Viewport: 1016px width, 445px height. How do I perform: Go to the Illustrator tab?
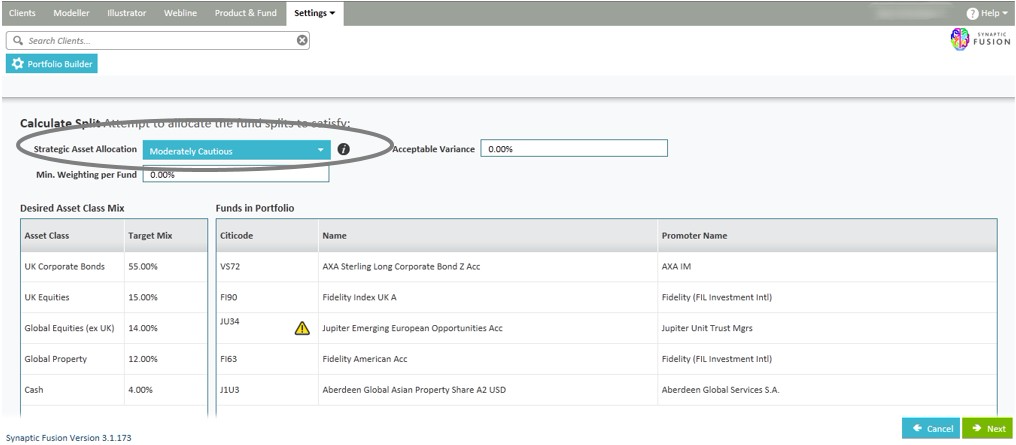[126, 13]
